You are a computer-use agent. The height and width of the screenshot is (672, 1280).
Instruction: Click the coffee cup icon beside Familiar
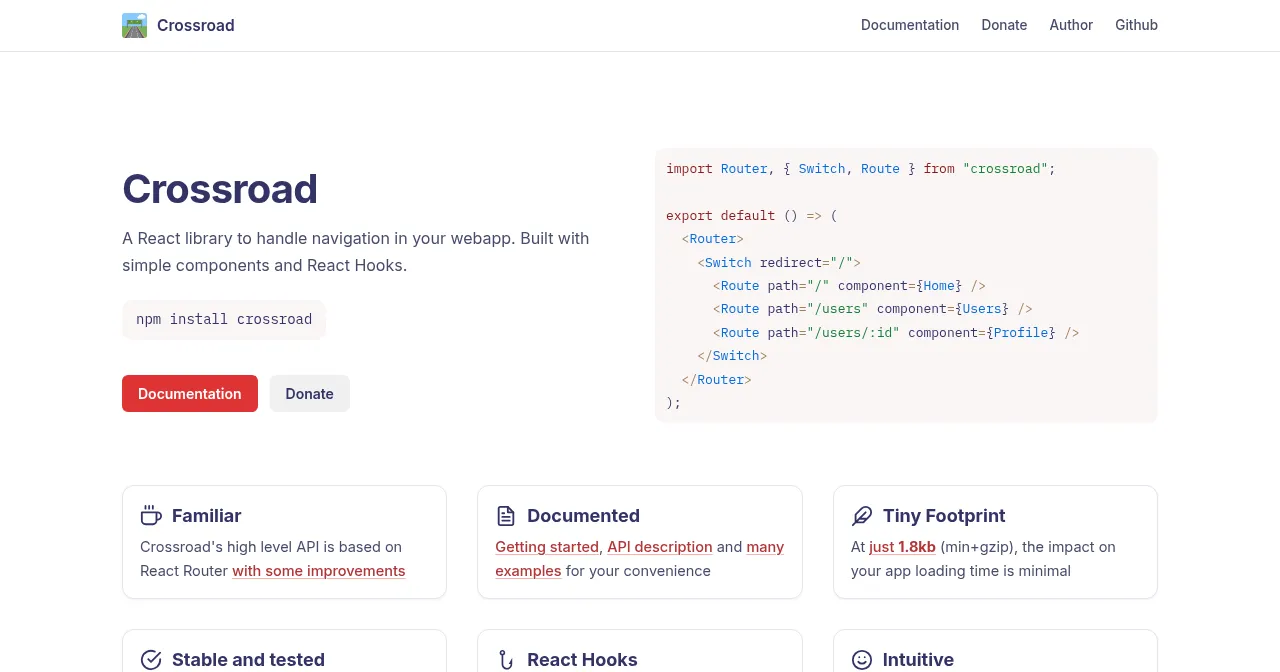tap(151, 516)
